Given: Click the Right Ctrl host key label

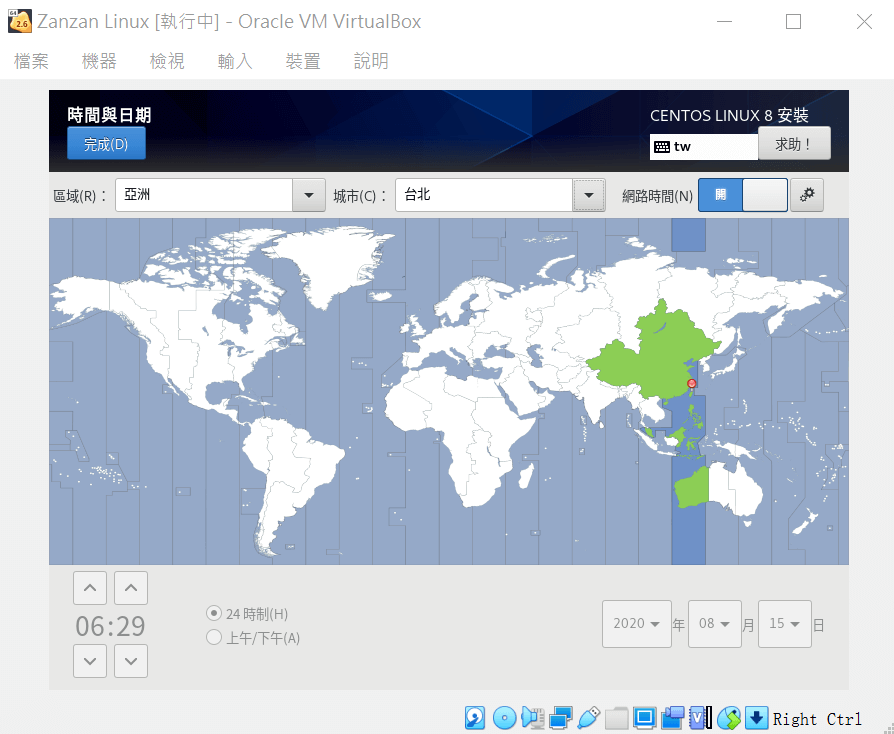Looking at the screenshot, I should pyautogui.click(x=816, y=719).
